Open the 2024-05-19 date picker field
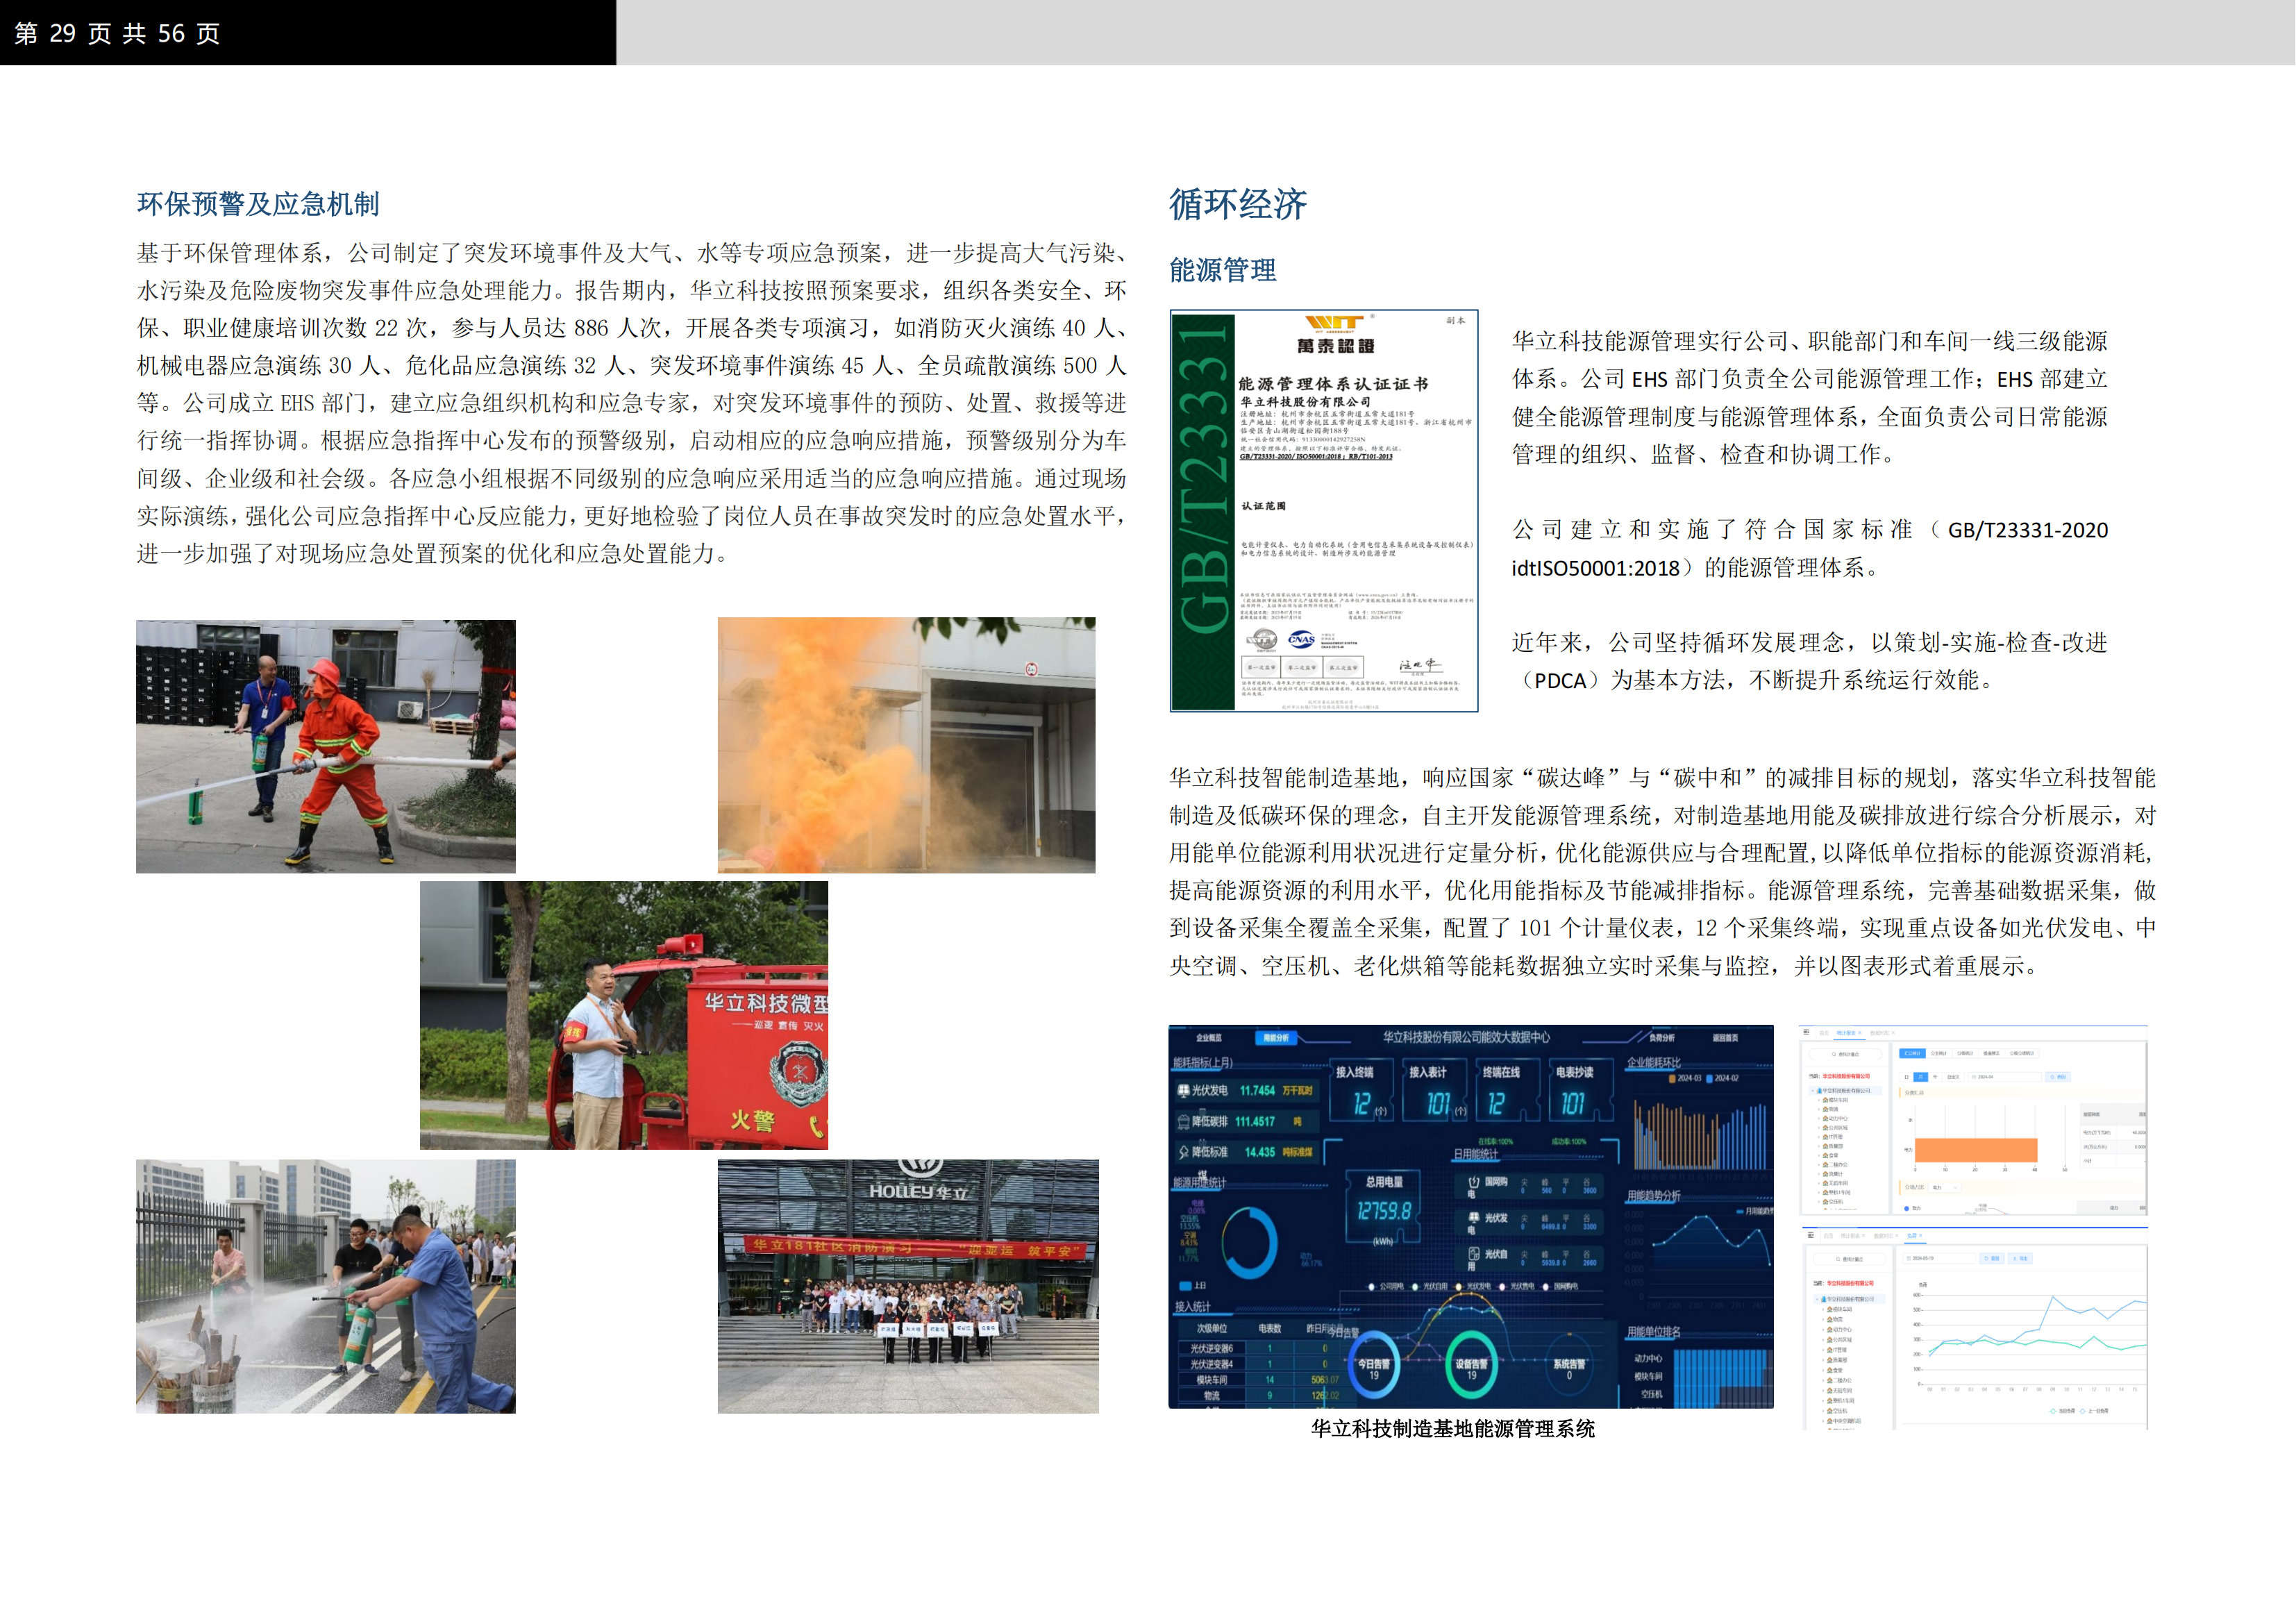The width and height of the screenshot is (2296, 1624). click(1940, 1258)
